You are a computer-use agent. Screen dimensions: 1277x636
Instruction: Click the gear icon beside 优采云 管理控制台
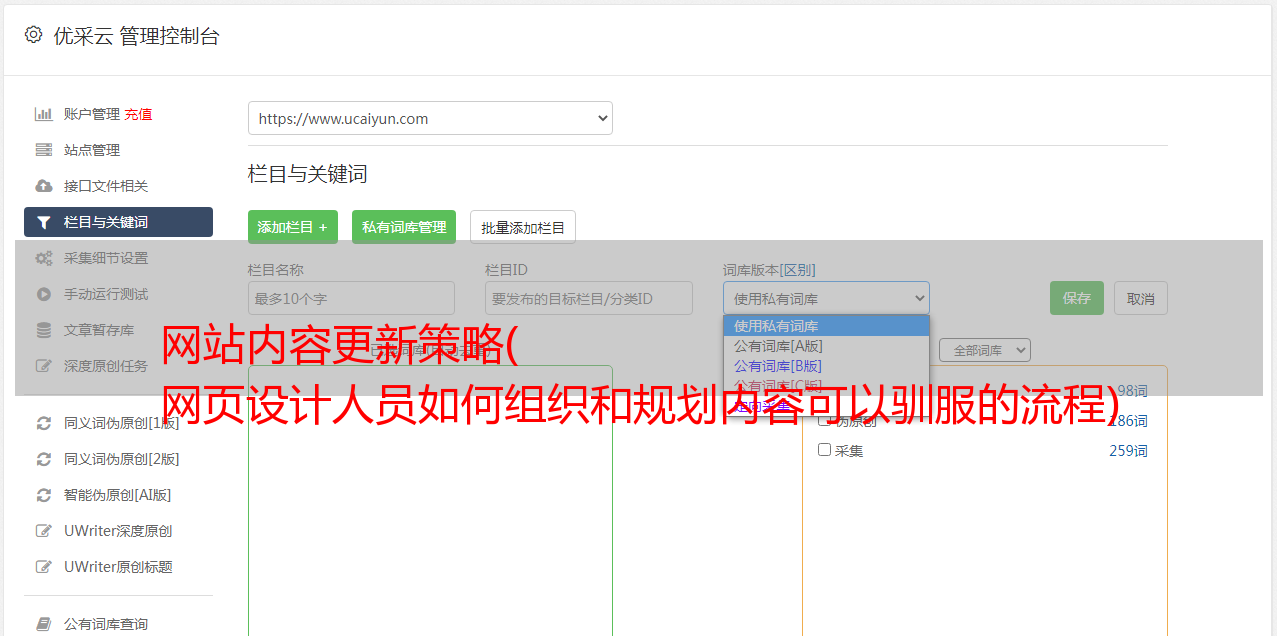[33, 35]
